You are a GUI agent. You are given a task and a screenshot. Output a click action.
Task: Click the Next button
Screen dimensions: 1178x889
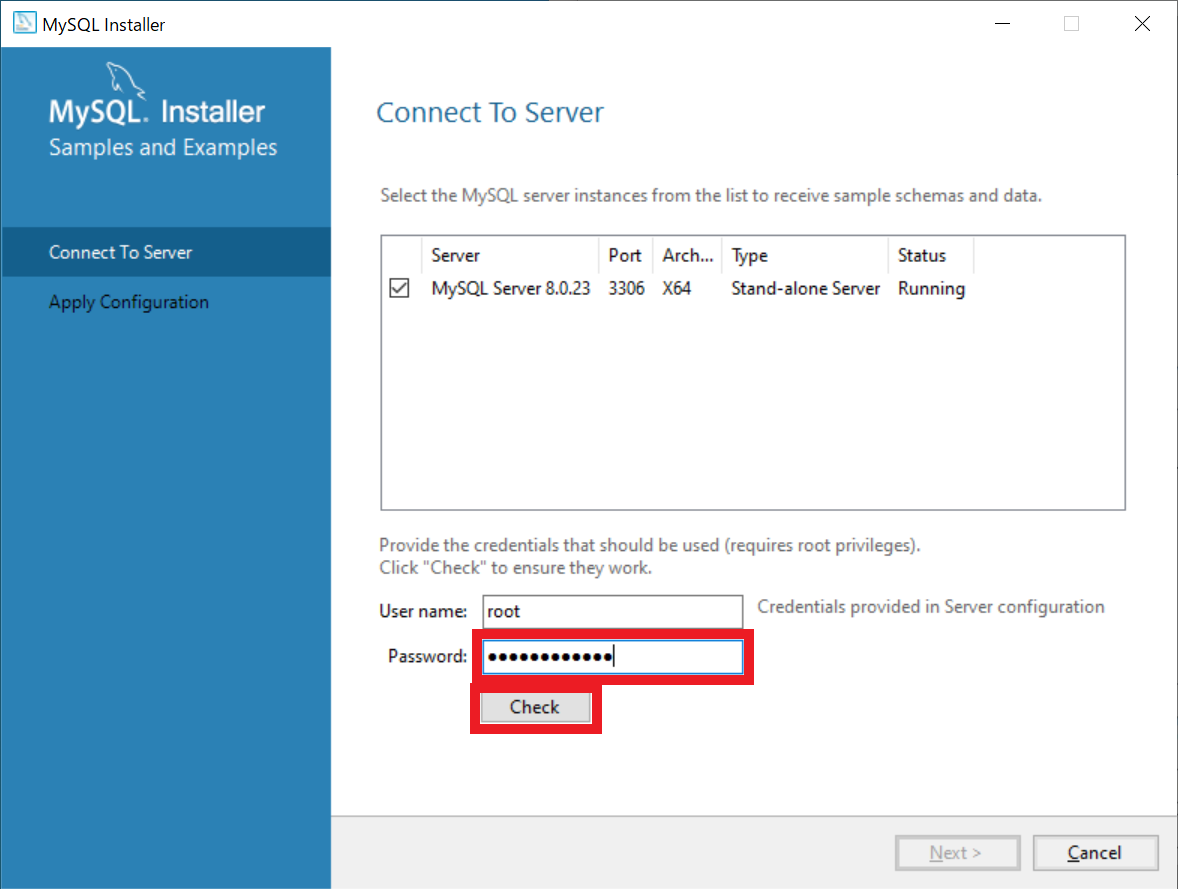tap(957, 853)
